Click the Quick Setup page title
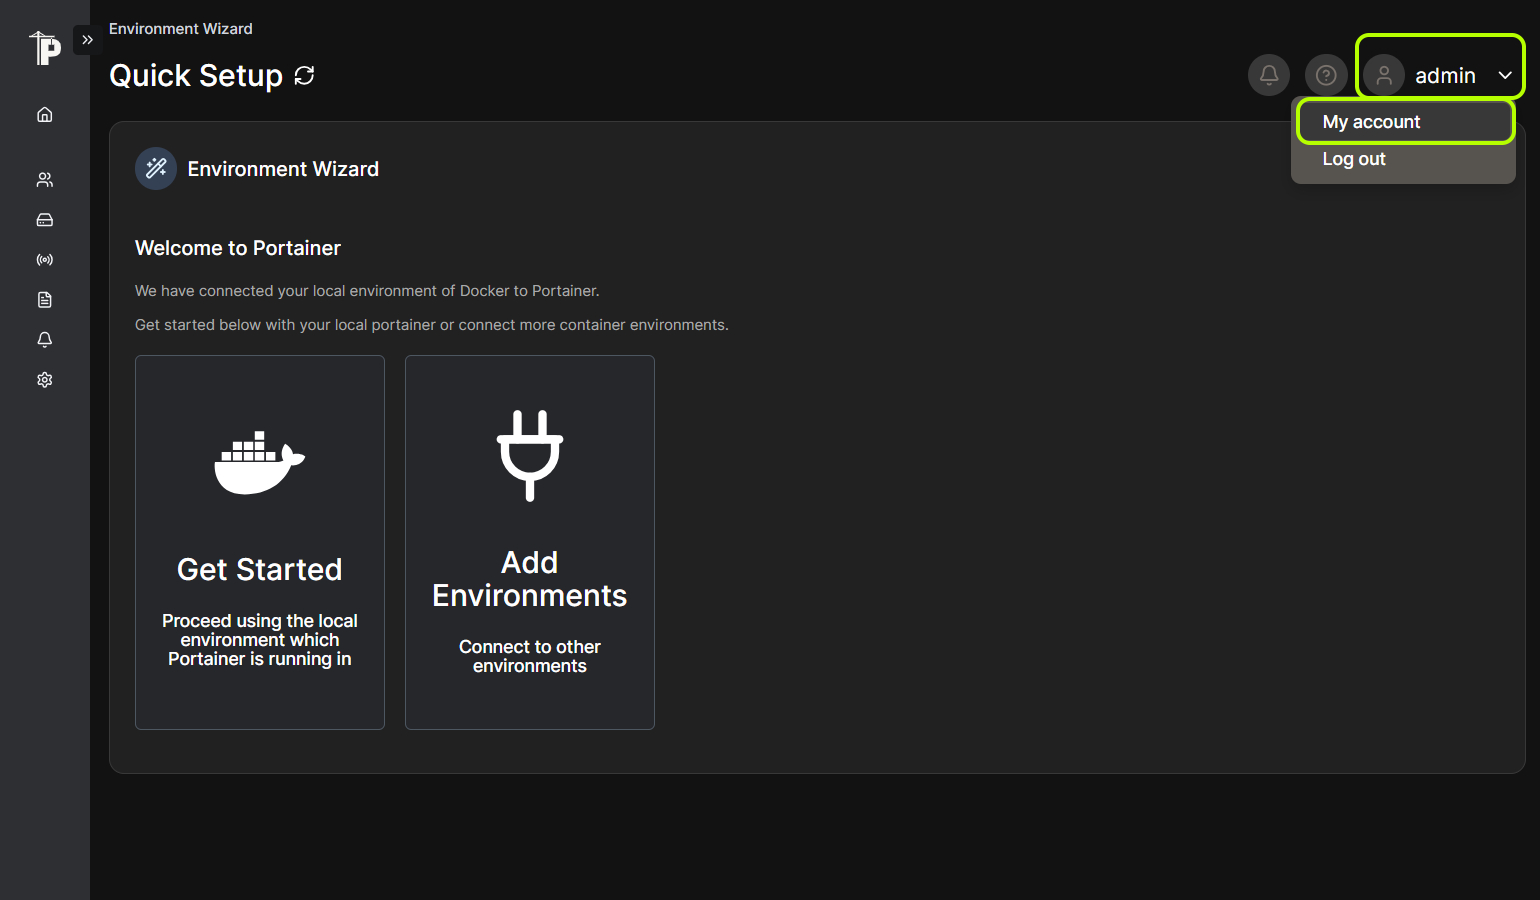 tap(196, 76)
